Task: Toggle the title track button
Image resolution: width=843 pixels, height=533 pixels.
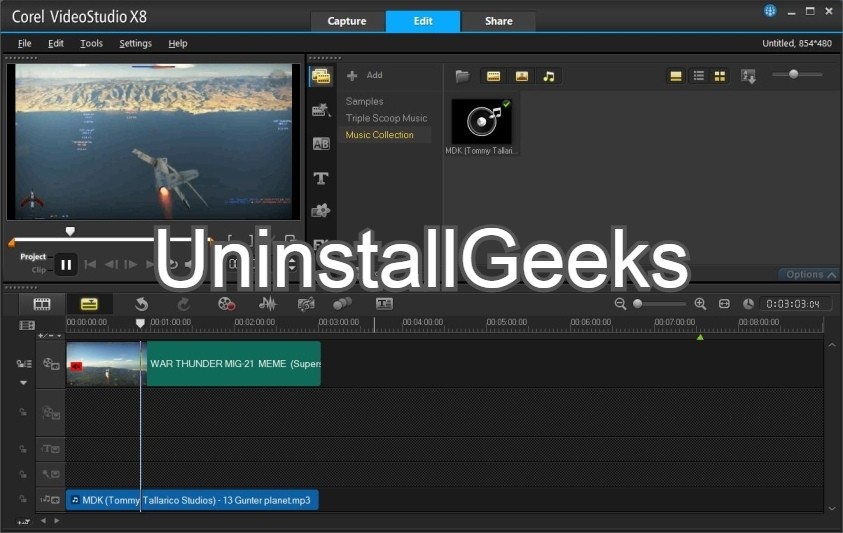Action: (51, 449)
